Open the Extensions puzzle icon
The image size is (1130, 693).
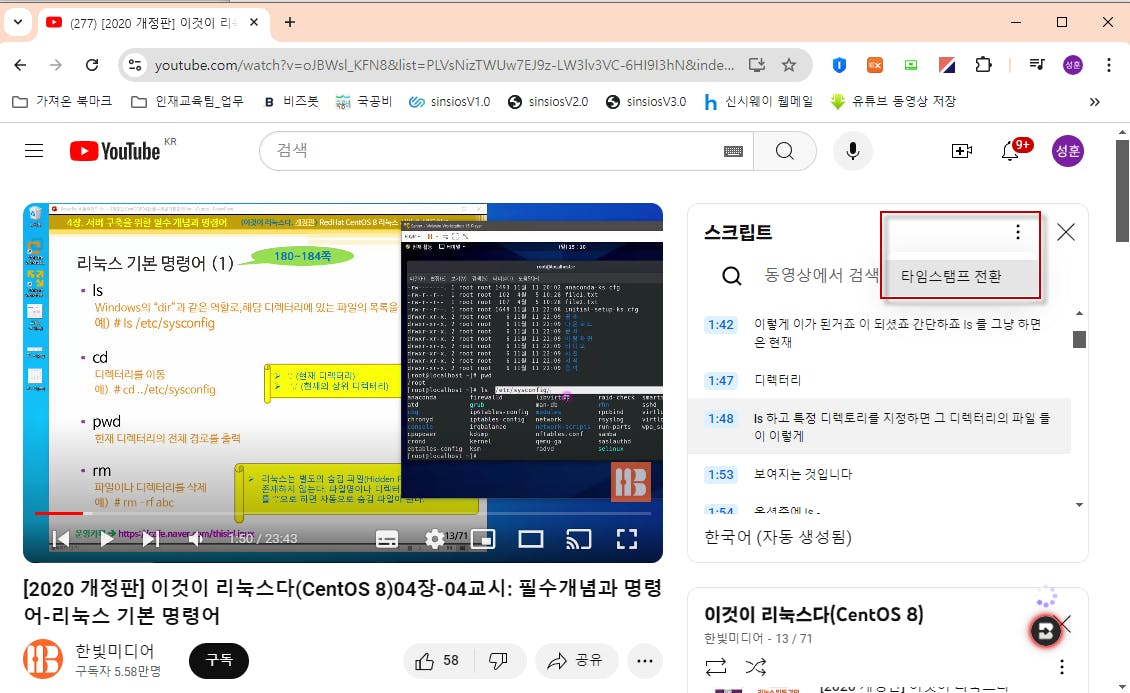tap(984, 65)
